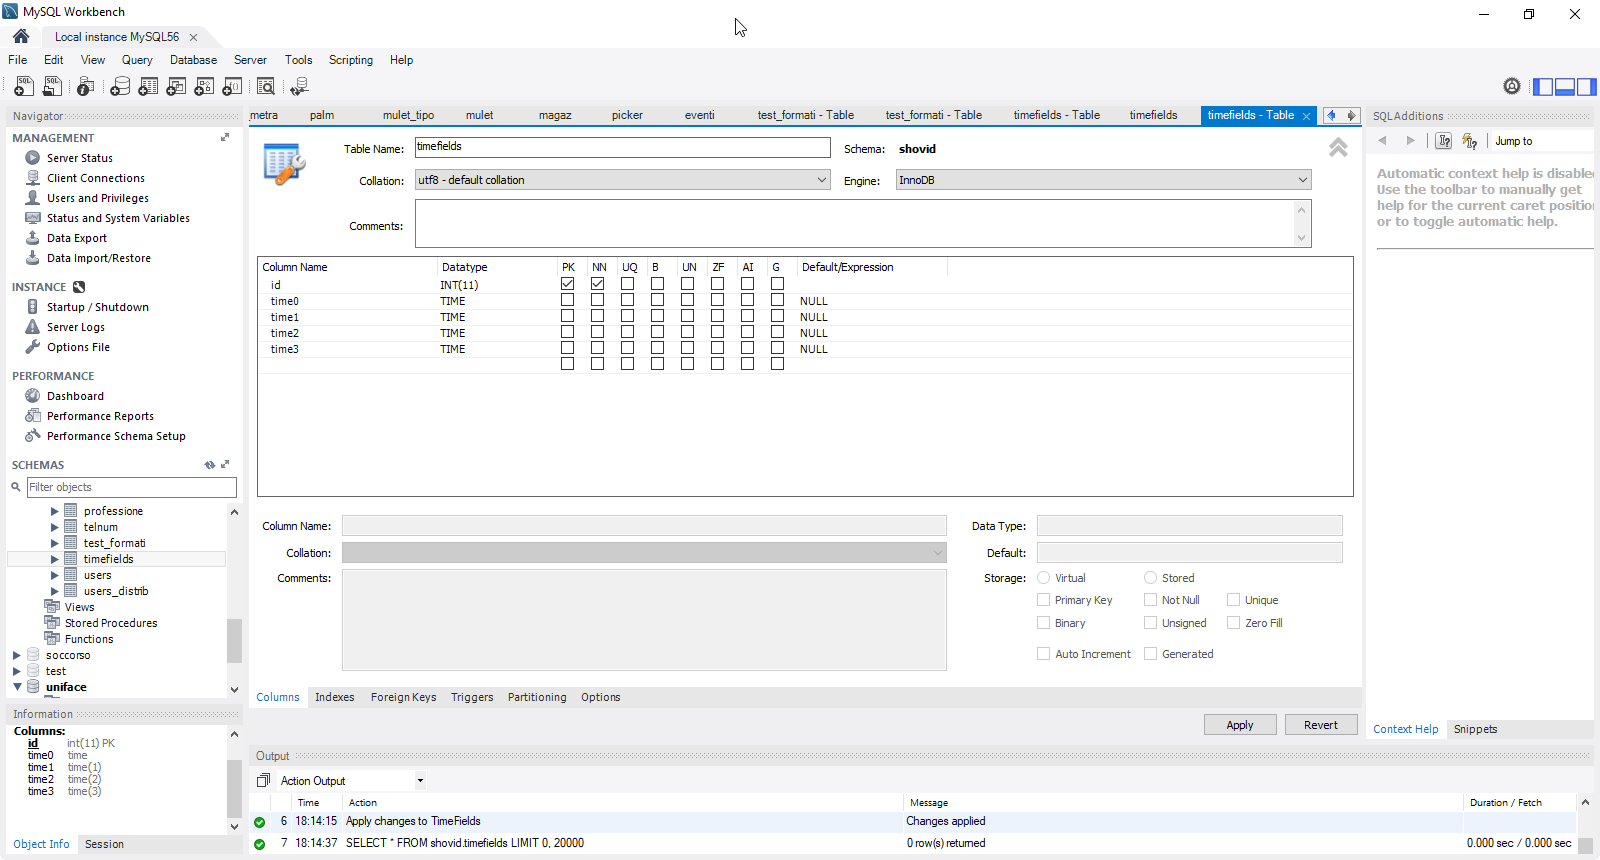Uncheck the NN checkbox for id column
Screen dimensions: 1600x860
click(598, 284)
